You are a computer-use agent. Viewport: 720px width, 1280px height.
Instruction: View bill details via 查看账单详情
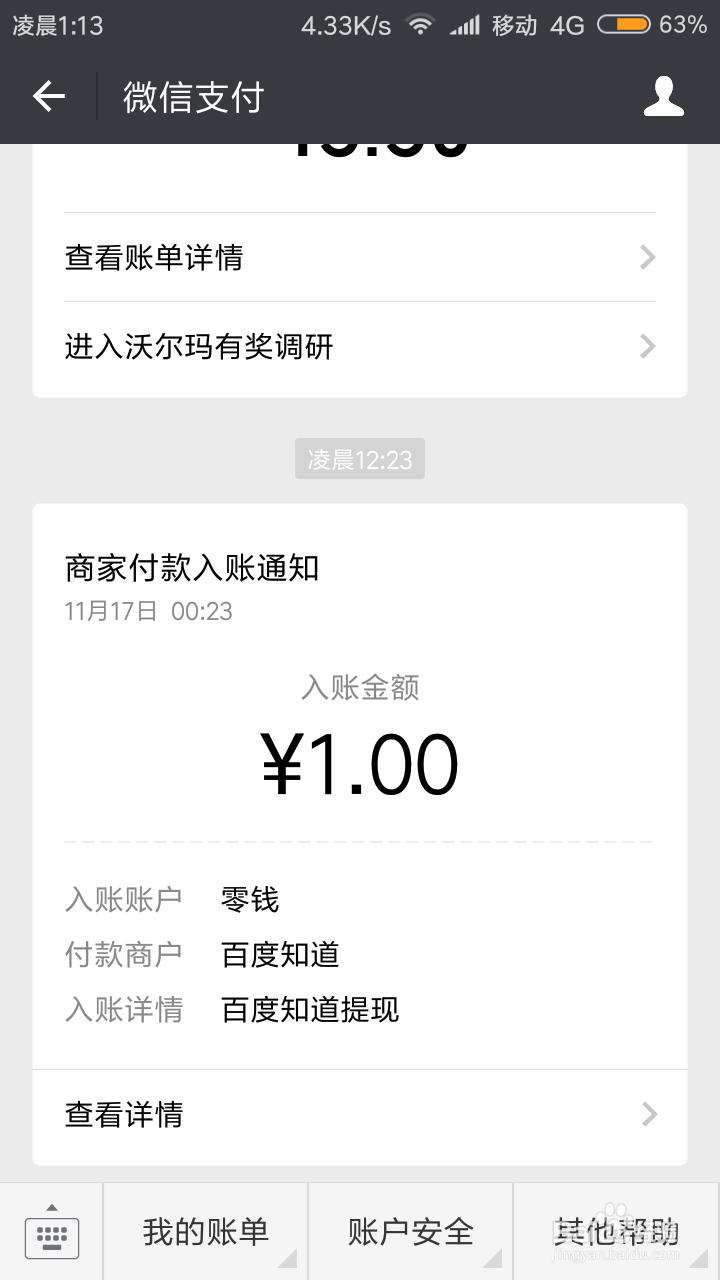pyautogui.click(x=154, y=258)
